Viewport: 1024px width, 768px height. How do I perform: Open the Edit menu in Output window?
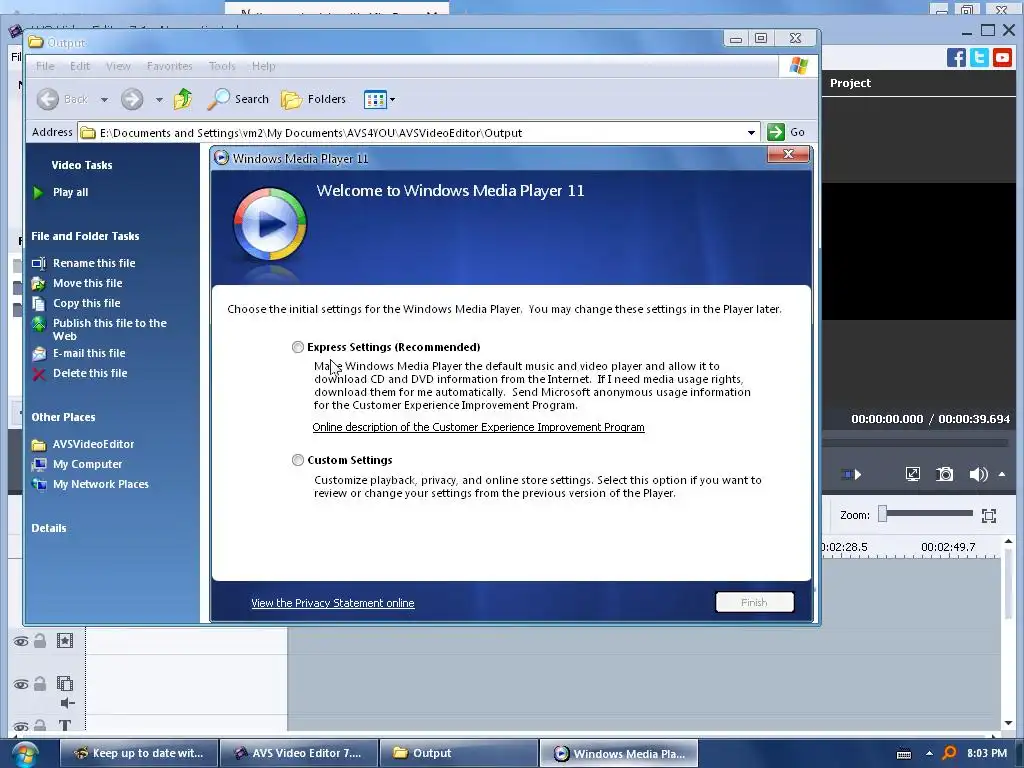tap(80, 66)
